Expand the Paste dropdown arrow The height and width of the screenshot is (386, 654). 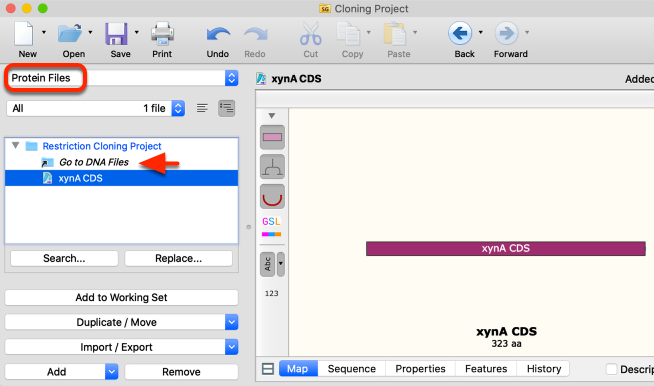click(x=415, y=32)
